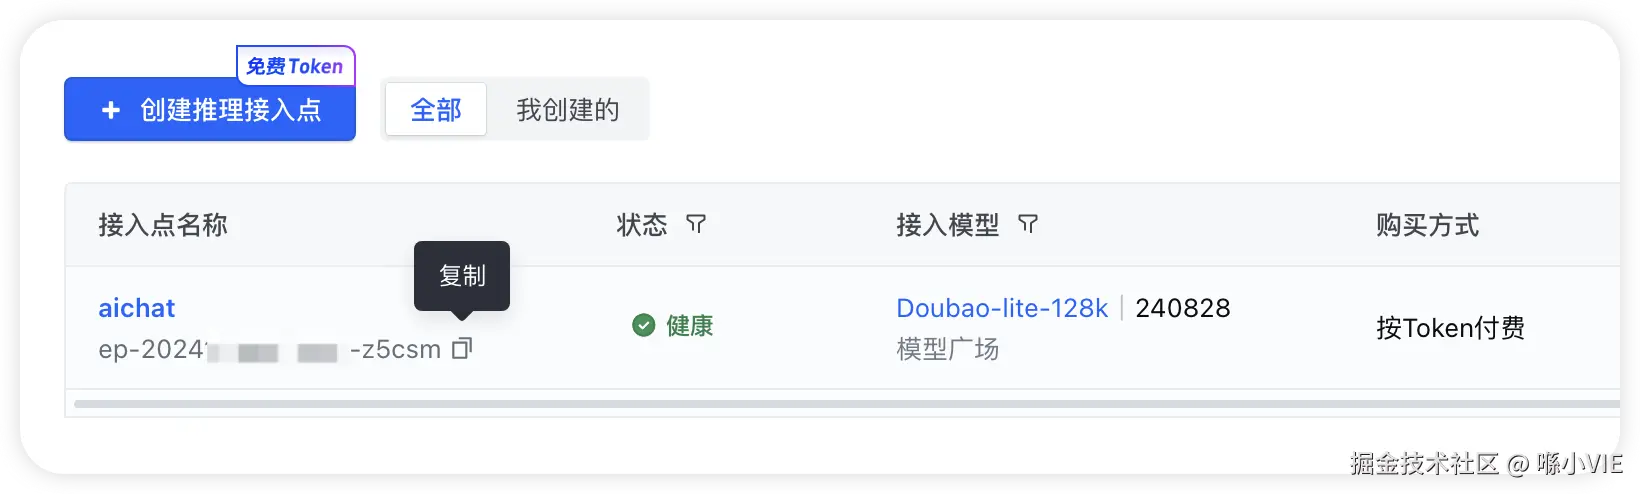The height and width of the screenshot is (494, 1640).
Task: Switch to the 全部 tab
Action: [x=436, y=110]
